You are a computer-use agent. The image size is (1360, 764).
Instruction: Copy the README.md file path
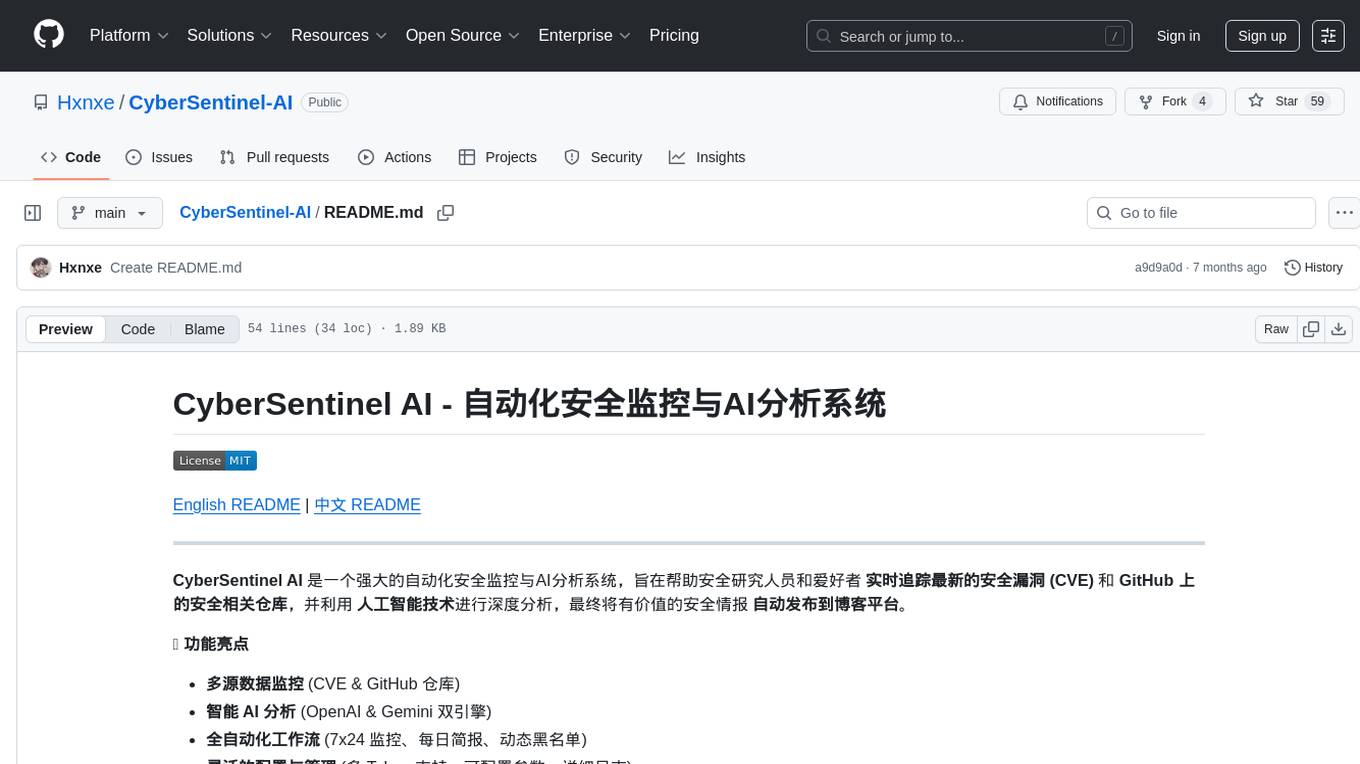[x=446, y=213]
